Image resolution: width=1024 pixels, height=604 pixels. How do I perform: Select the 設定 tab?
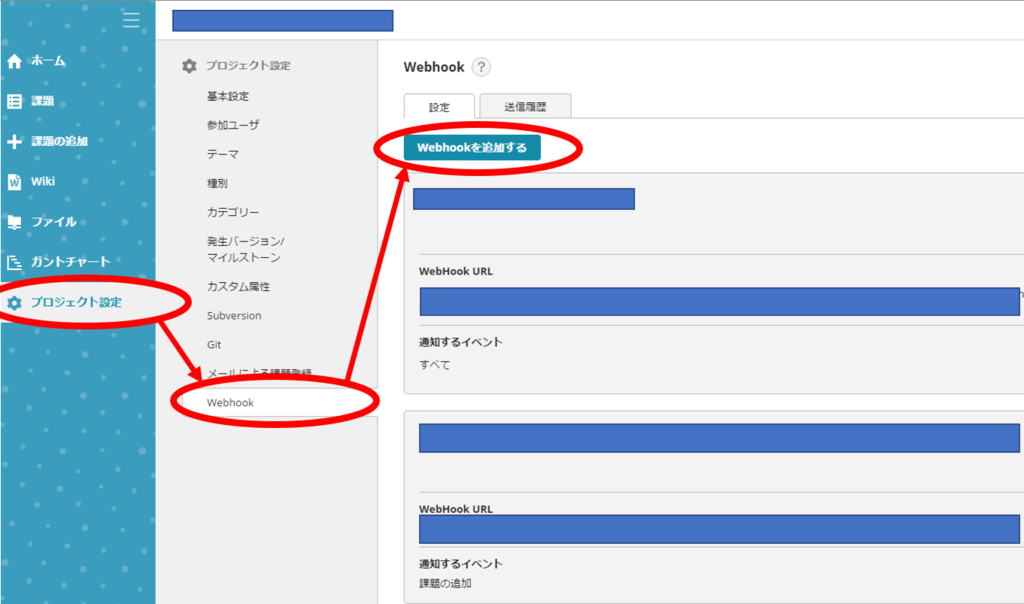coord(439,105)
